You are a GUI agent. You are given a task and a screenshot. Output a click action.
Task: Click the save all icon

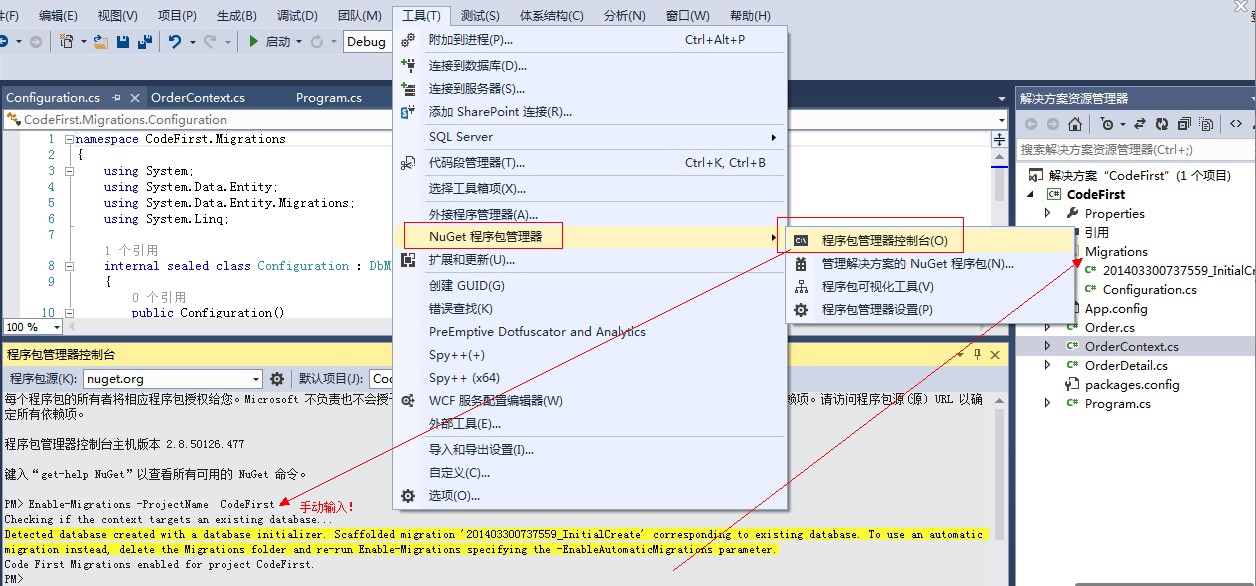click(x=144, y=41)
